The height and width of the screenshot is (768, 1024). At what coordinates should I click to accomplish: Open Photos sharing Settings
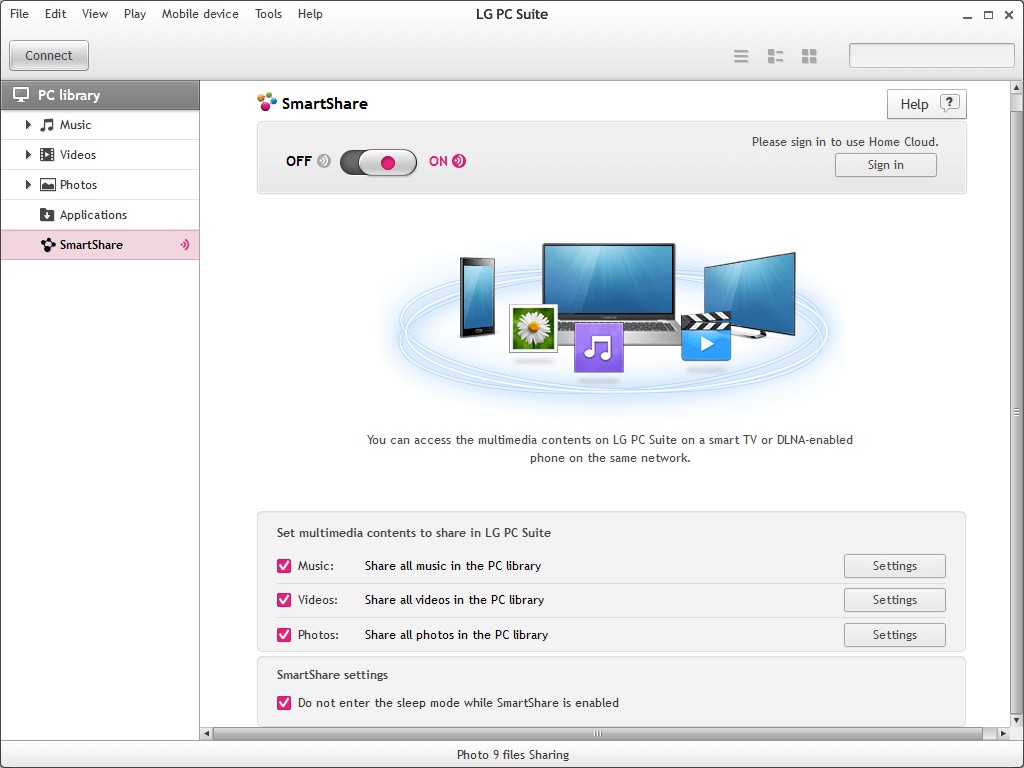(x=894, y=634)
